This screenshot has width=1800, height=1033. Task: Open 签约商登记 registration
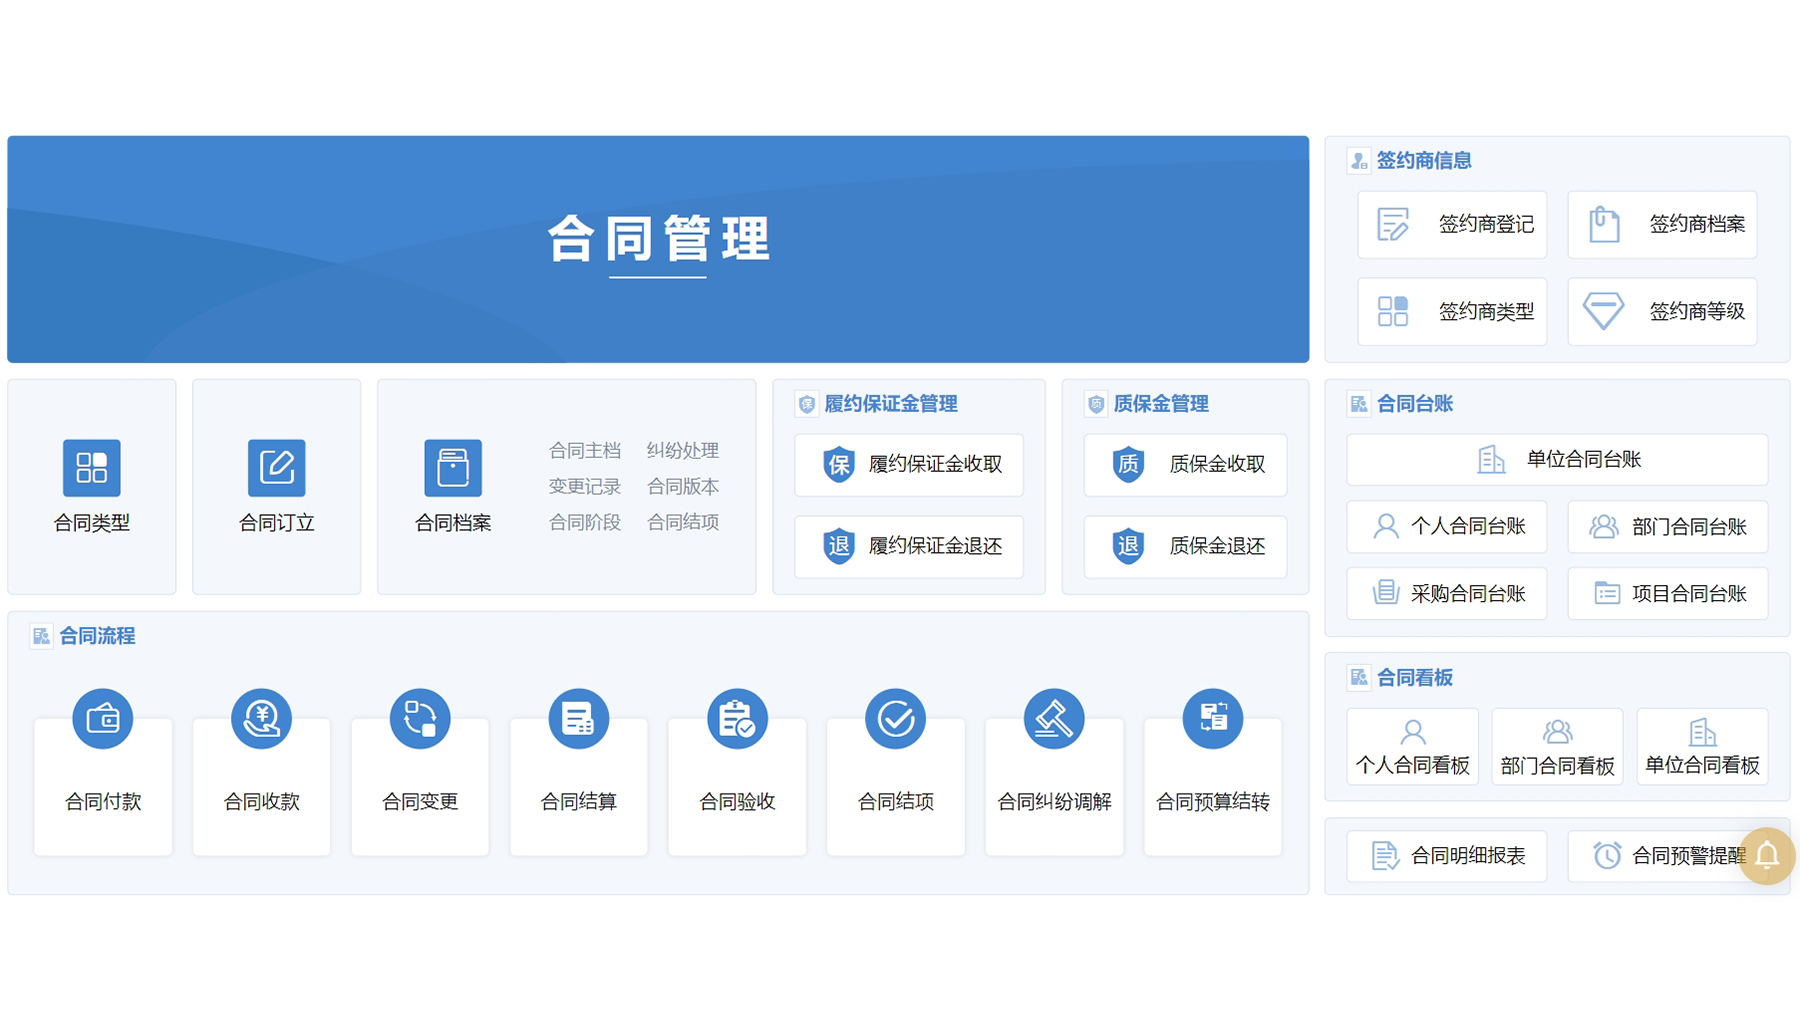[x=1452, y=224]
